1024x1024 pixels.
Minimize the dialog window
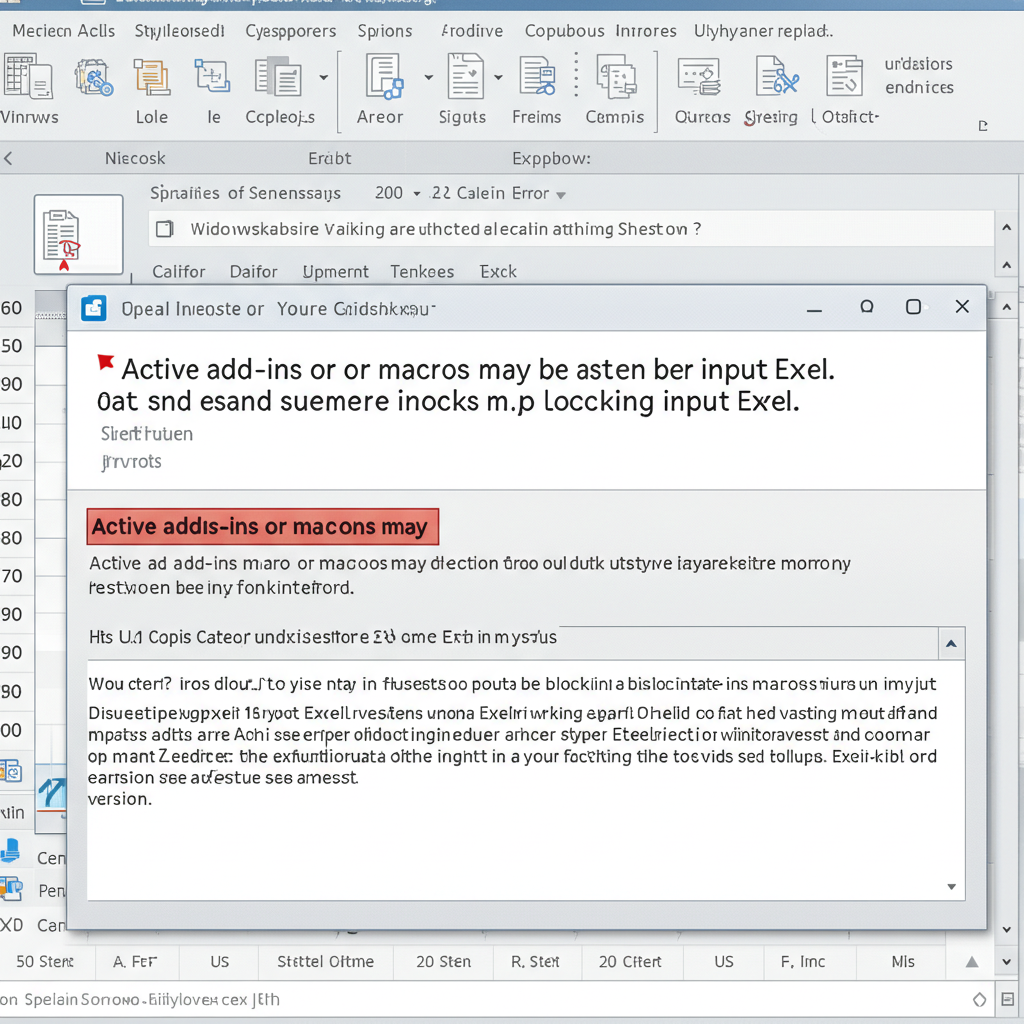click(x=814, y=310)
